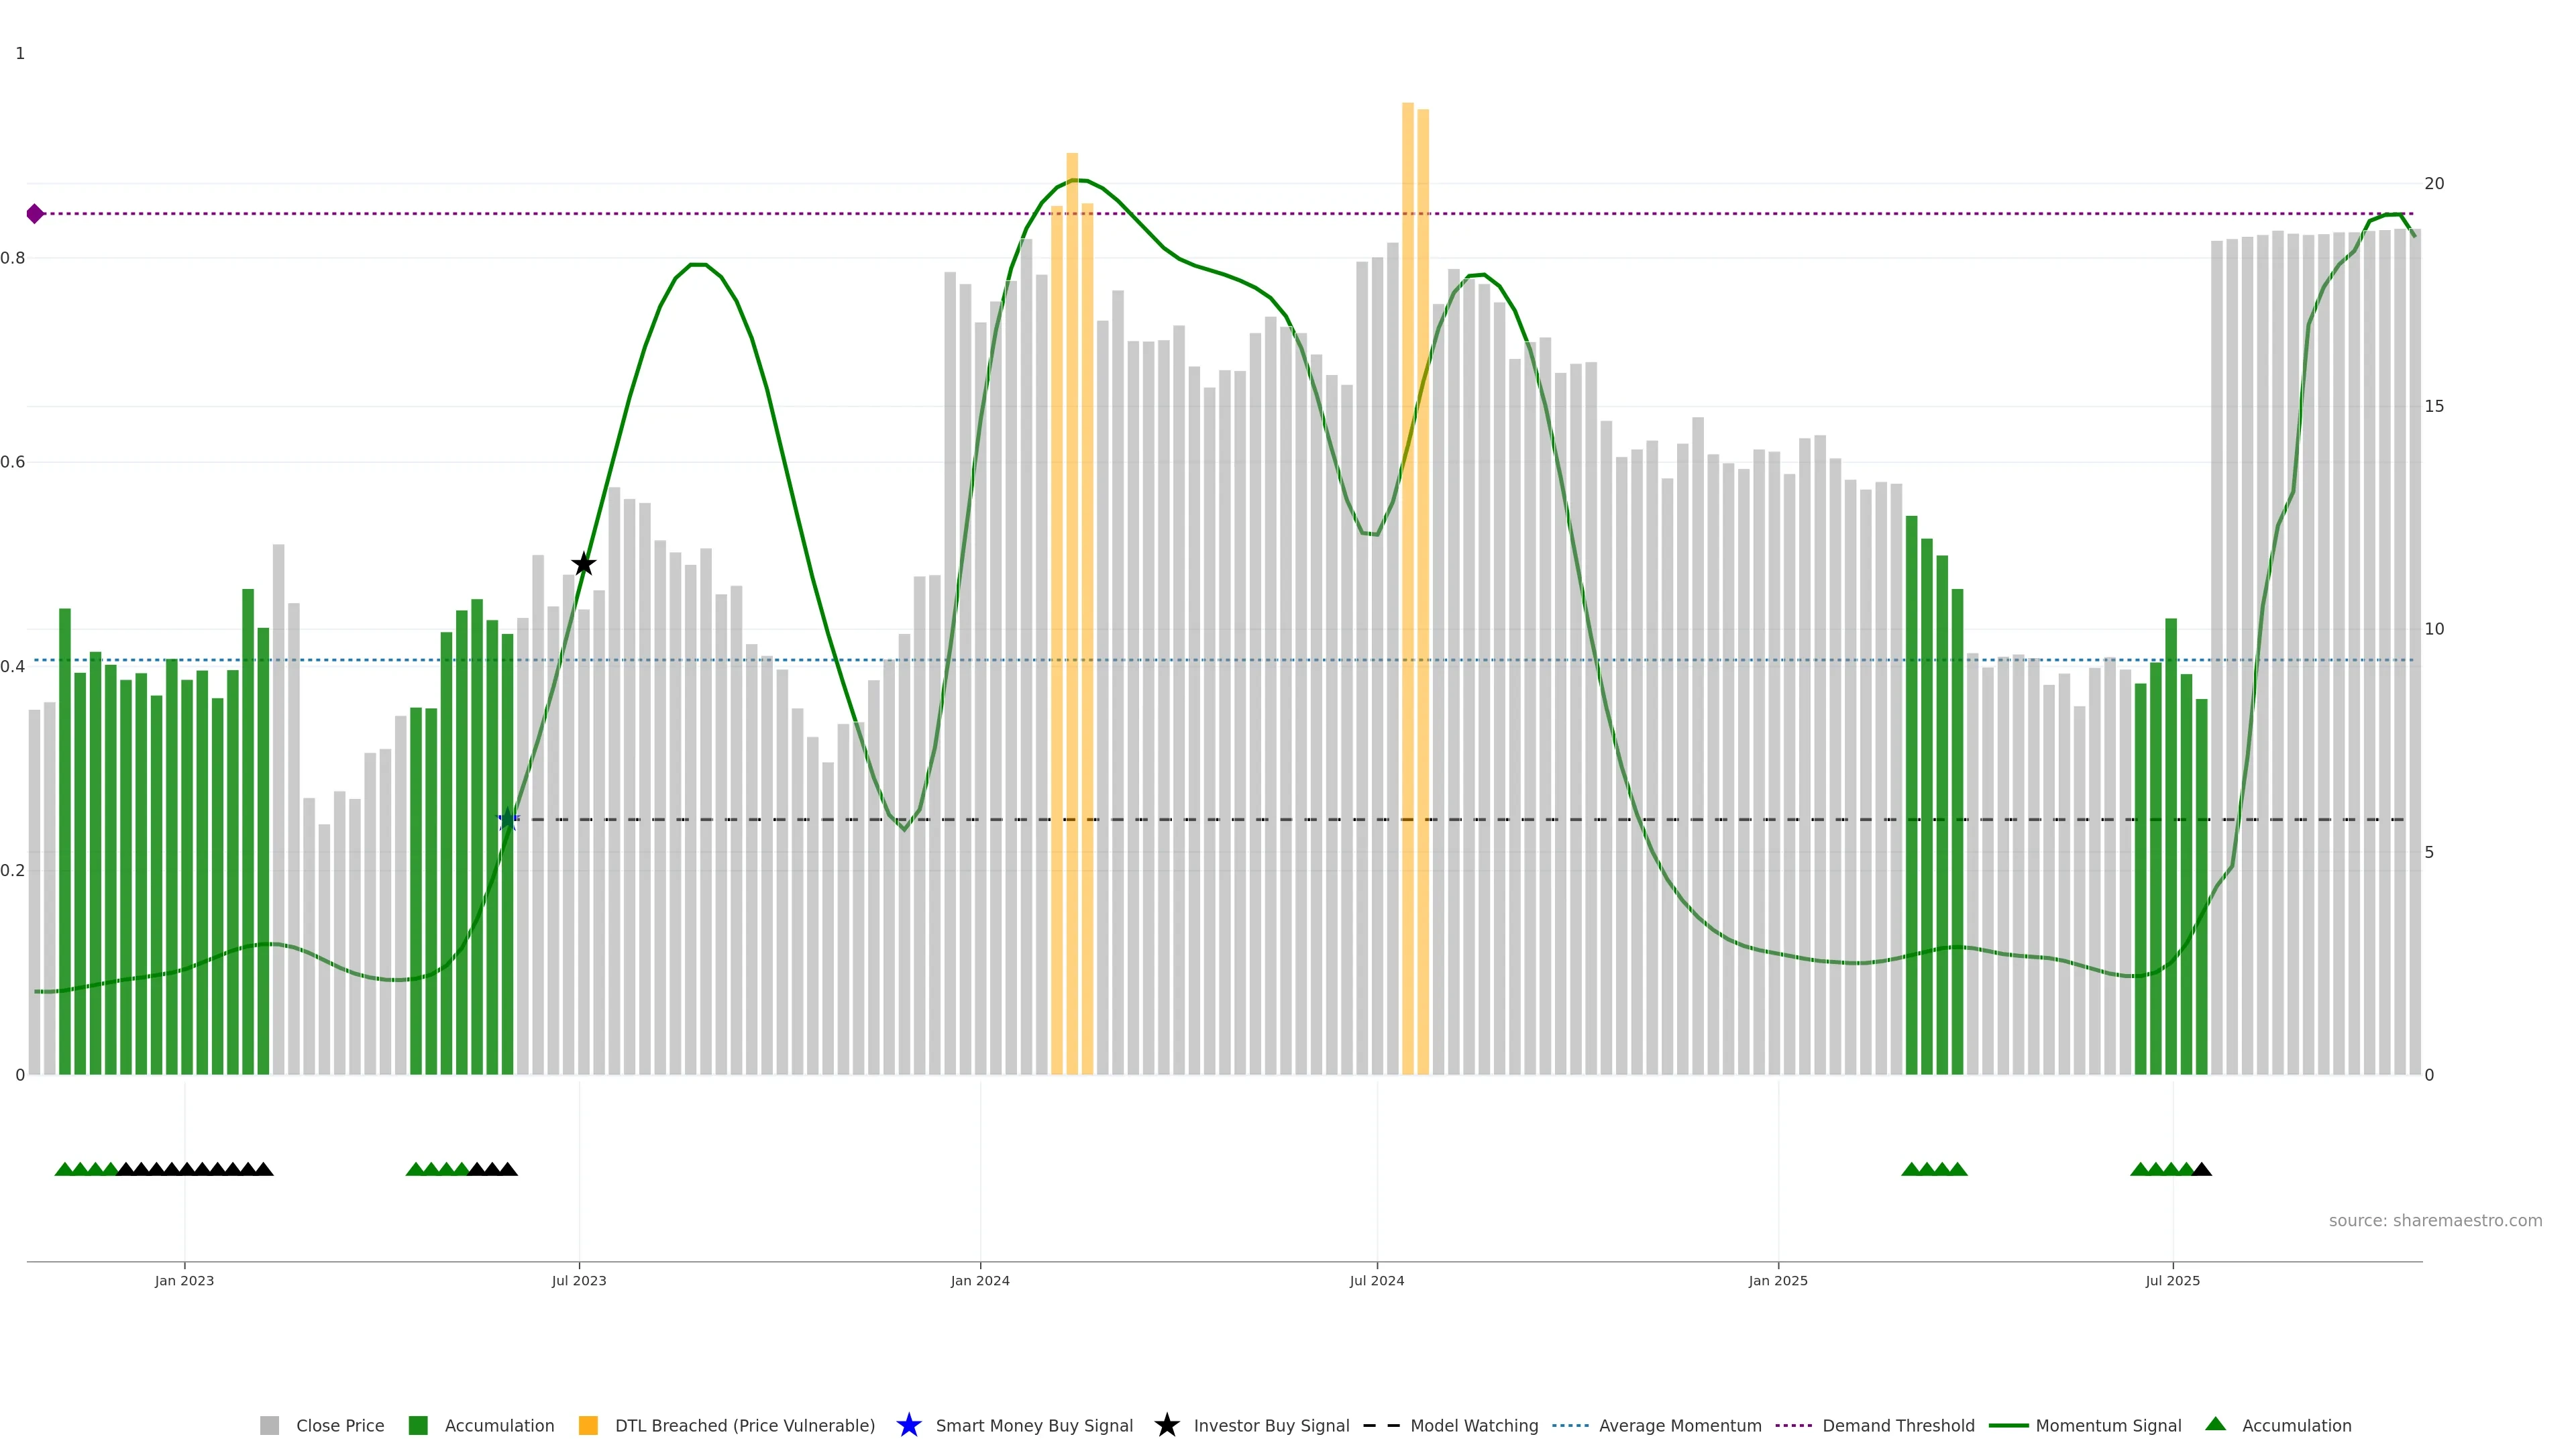The width and height of the screenshot is (2576, 1449).
Task: Click the Jul 2025 axis label
Action: pos(2172,1280)
